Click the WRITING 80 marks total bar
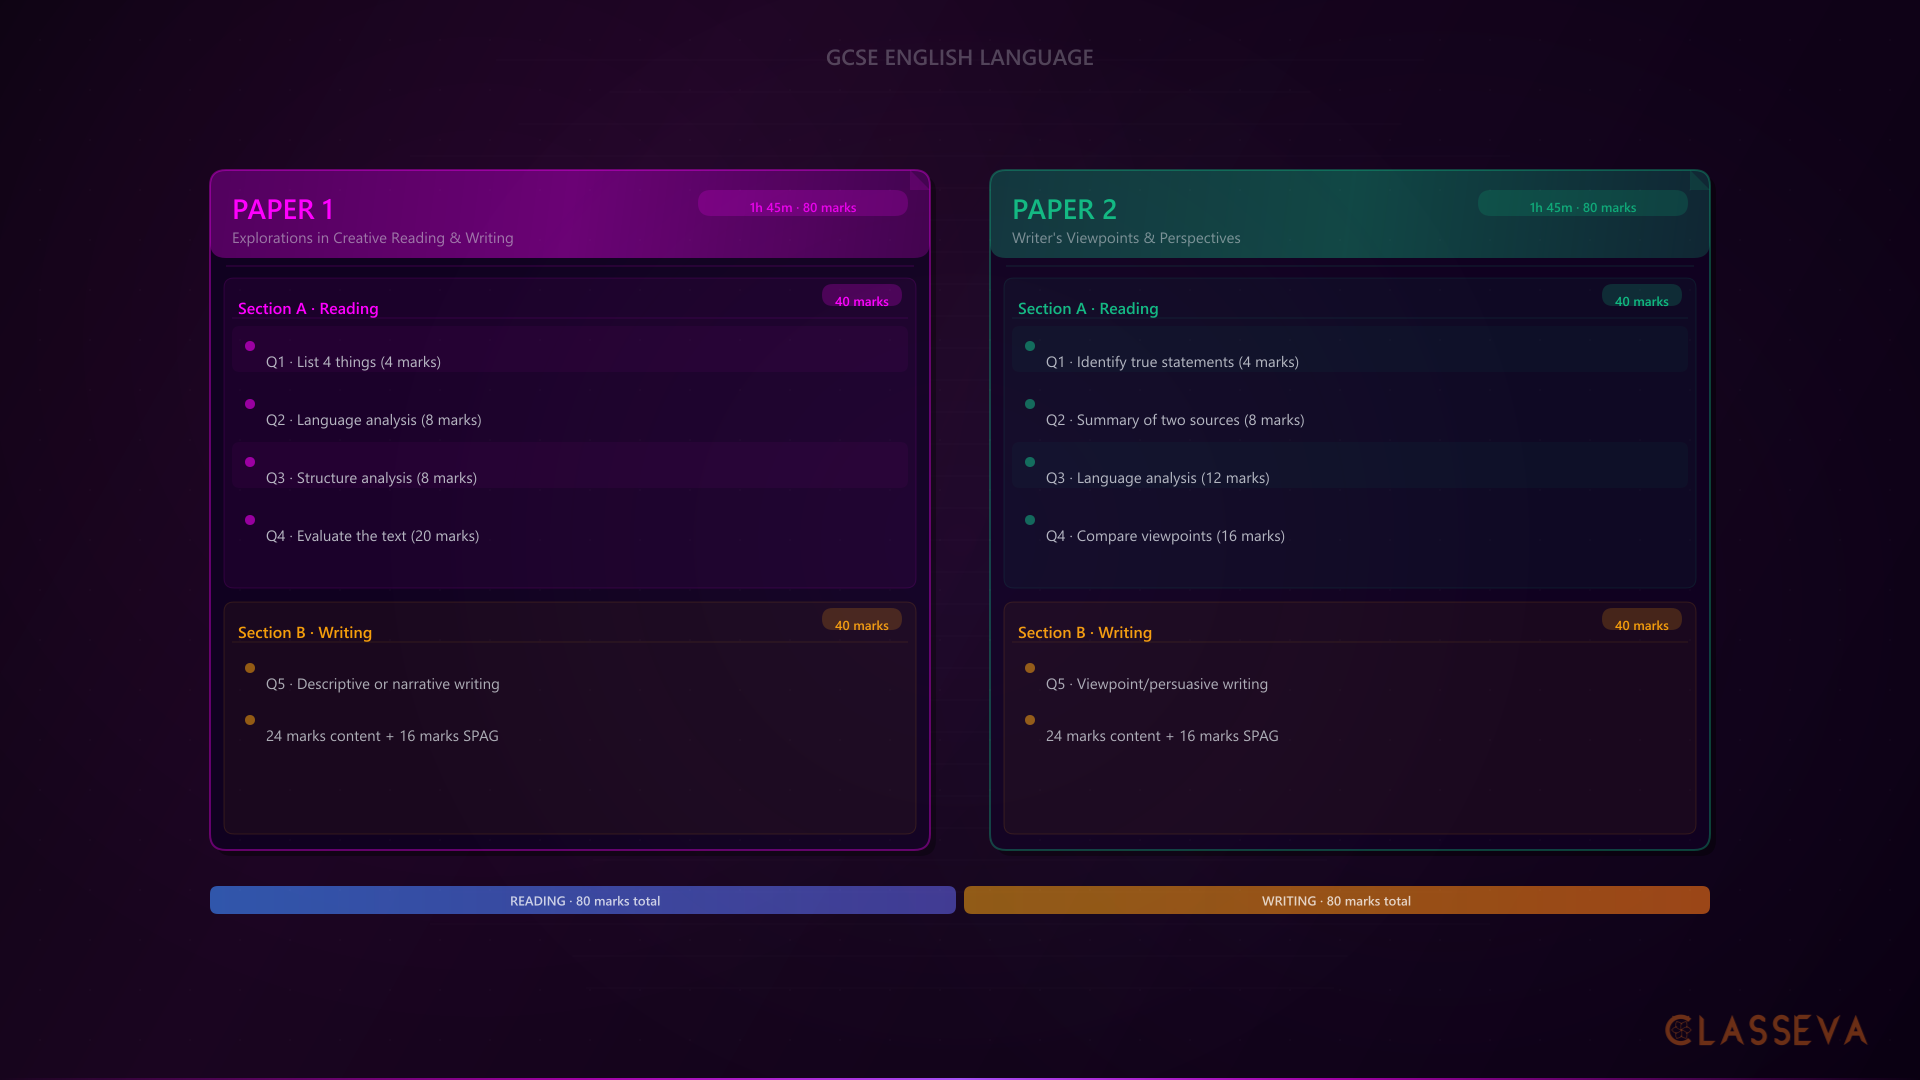This screenshot has width=1920, height=1080. tap(1337, 900)
